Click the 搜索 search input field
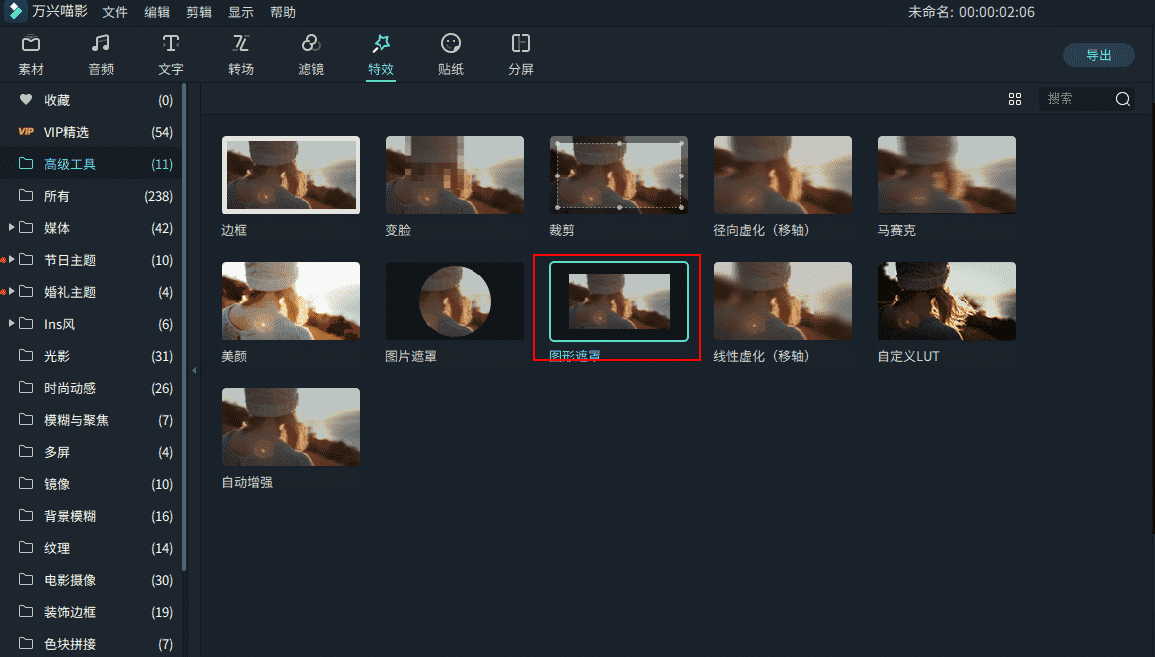Image resolution: width=1155 pixels, height=657 pixels. 1075,99
